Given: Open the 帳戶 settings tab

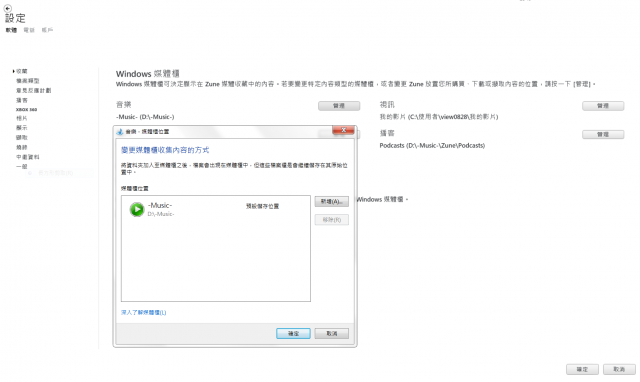Looking at the screenshot, I should (47, 30).
